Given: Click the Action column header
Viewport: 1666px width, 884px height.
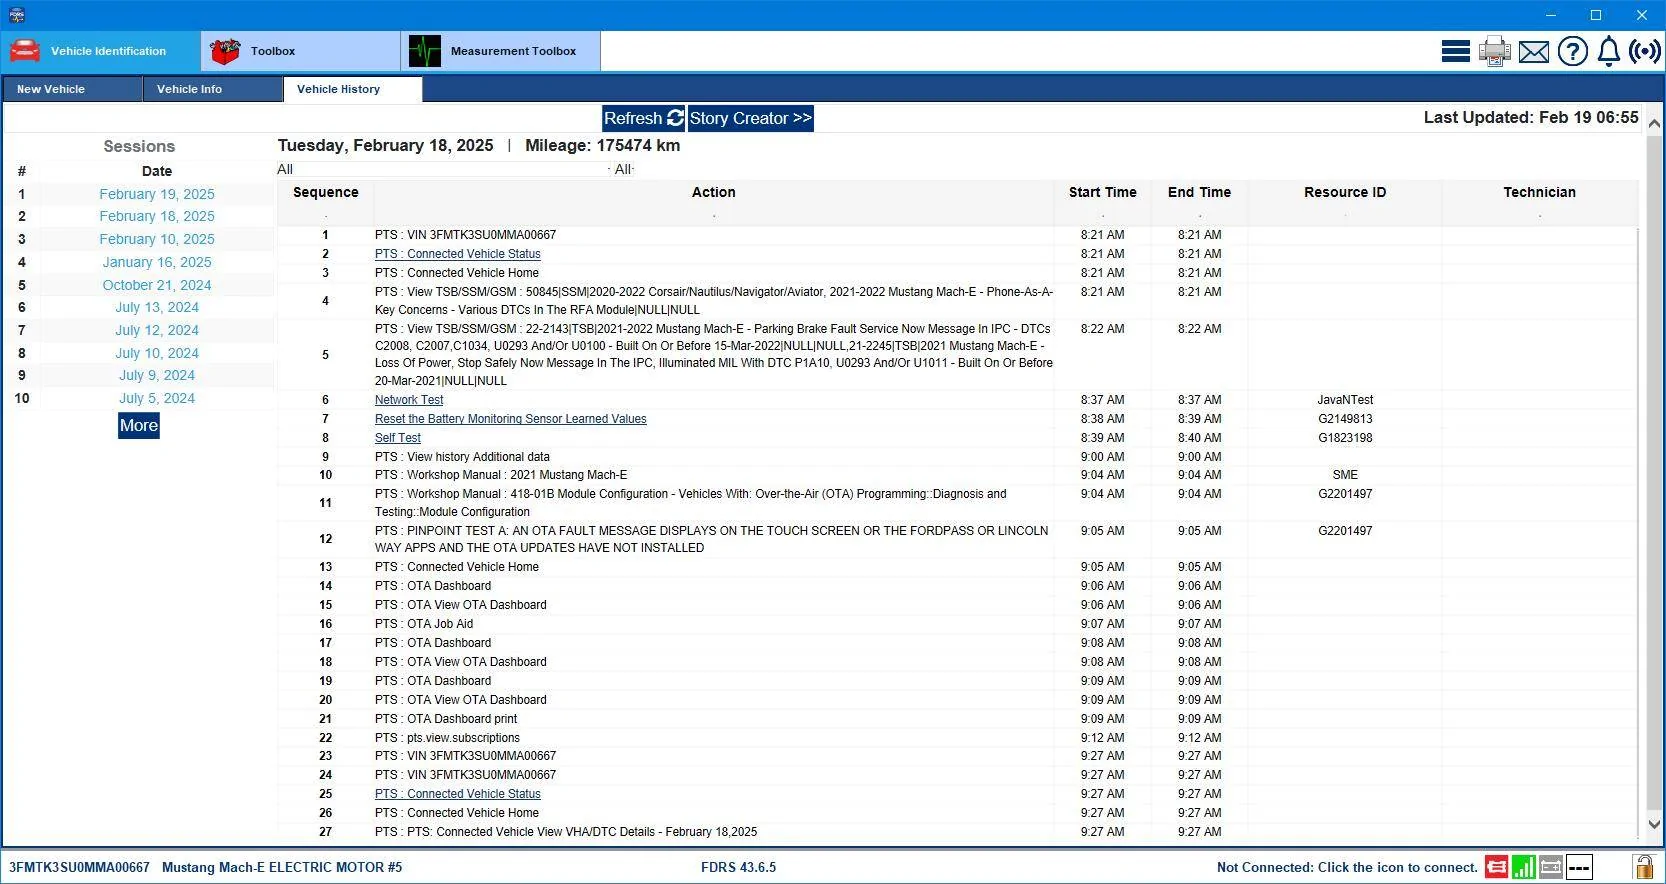Looking at the screenshot, I should coord(714,192).
